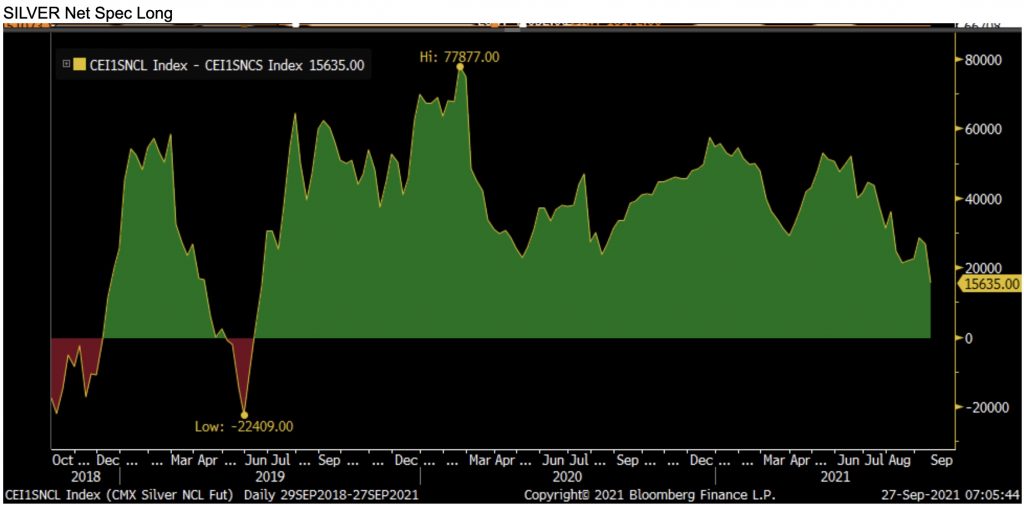Click the 2021 year label on axis
The image size is (1024, 505).
pos(831,478)
